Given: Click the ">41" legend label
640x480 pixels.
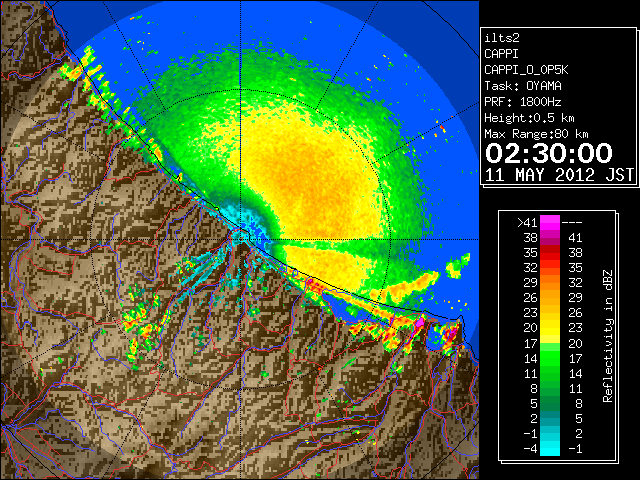Looking at the screenshot, I should (x=527, y=222).
